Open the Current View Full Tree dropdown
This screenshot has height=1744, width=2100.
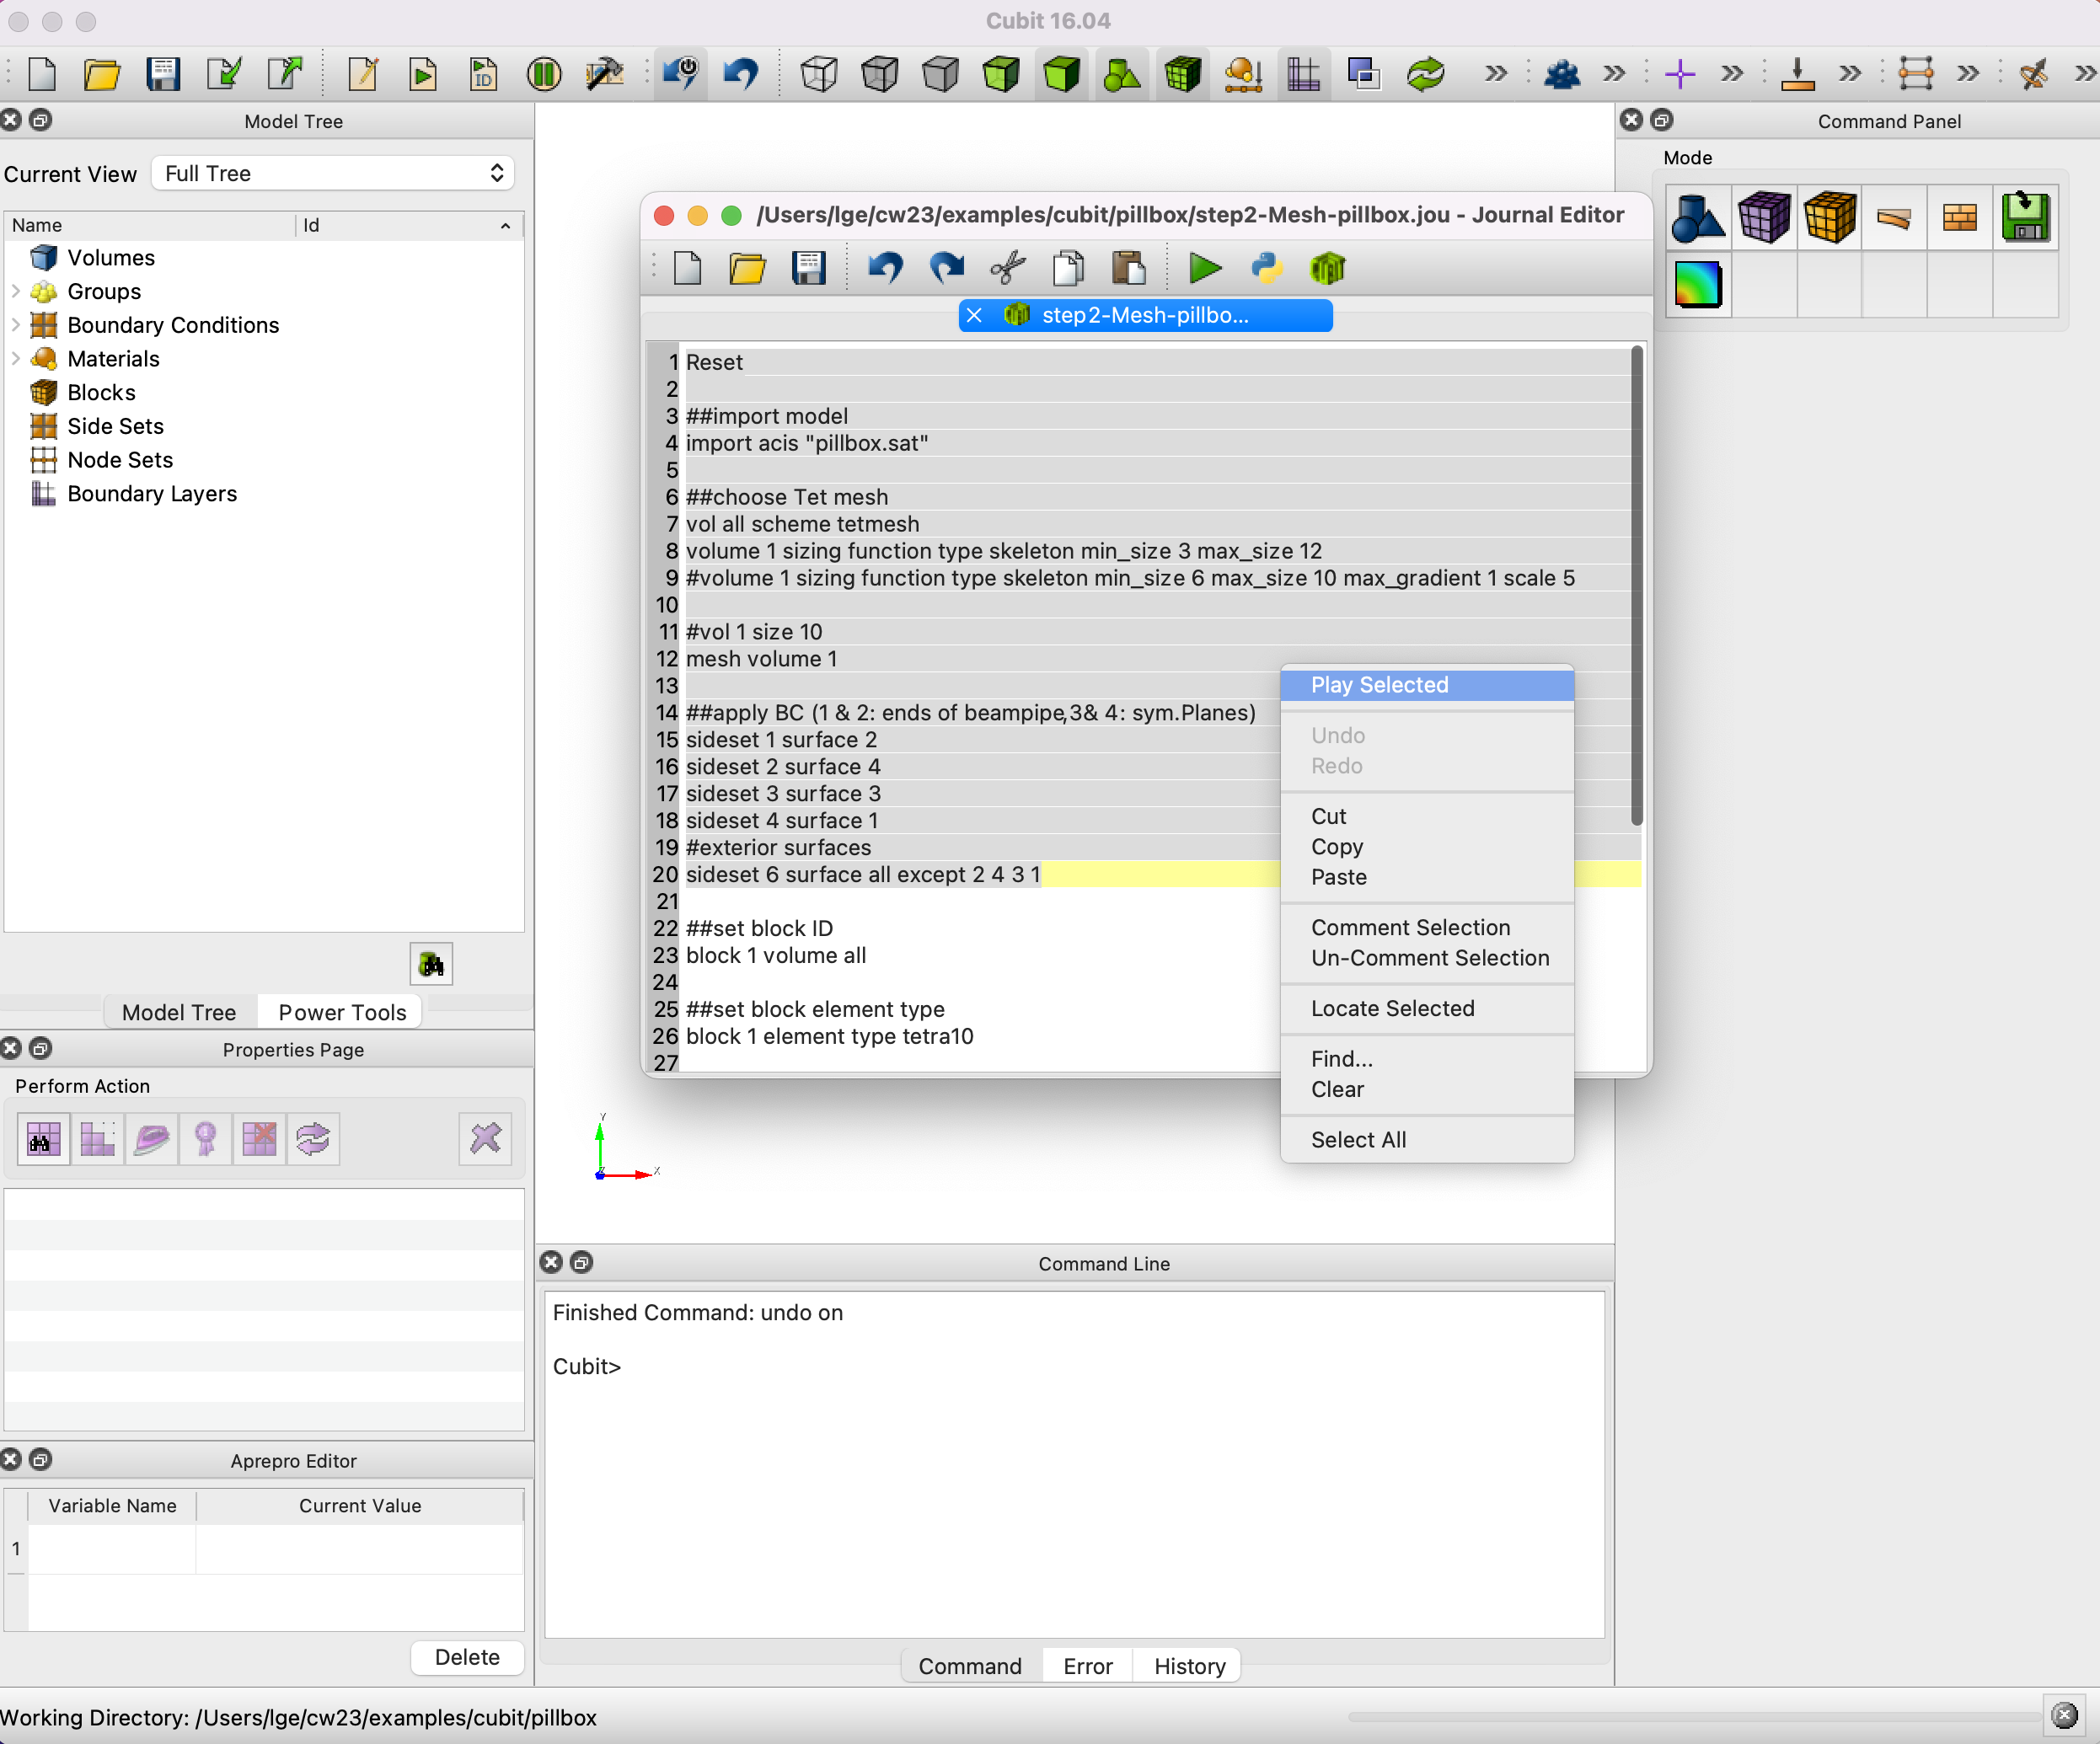click(x=333, y=173)
